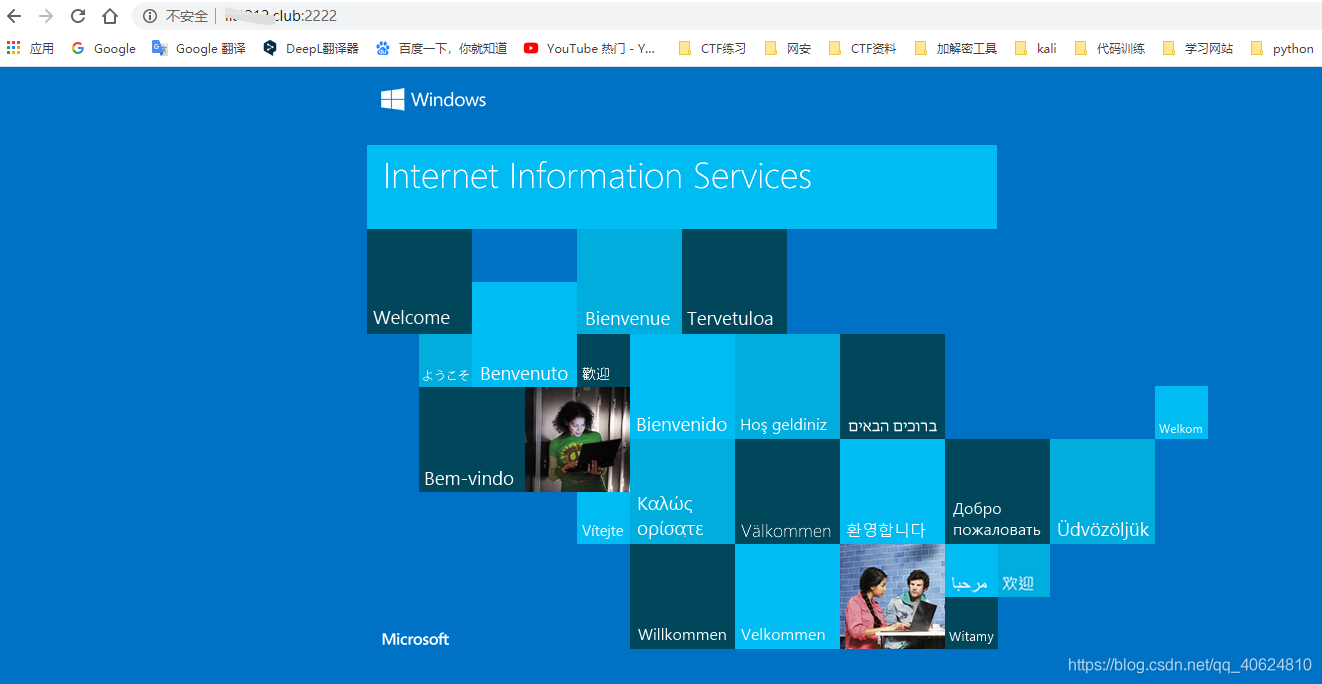The width and height of the screenshot is (1322, 684).
Task: Click the Bem-vindo tile
Action: click(471, 439)
